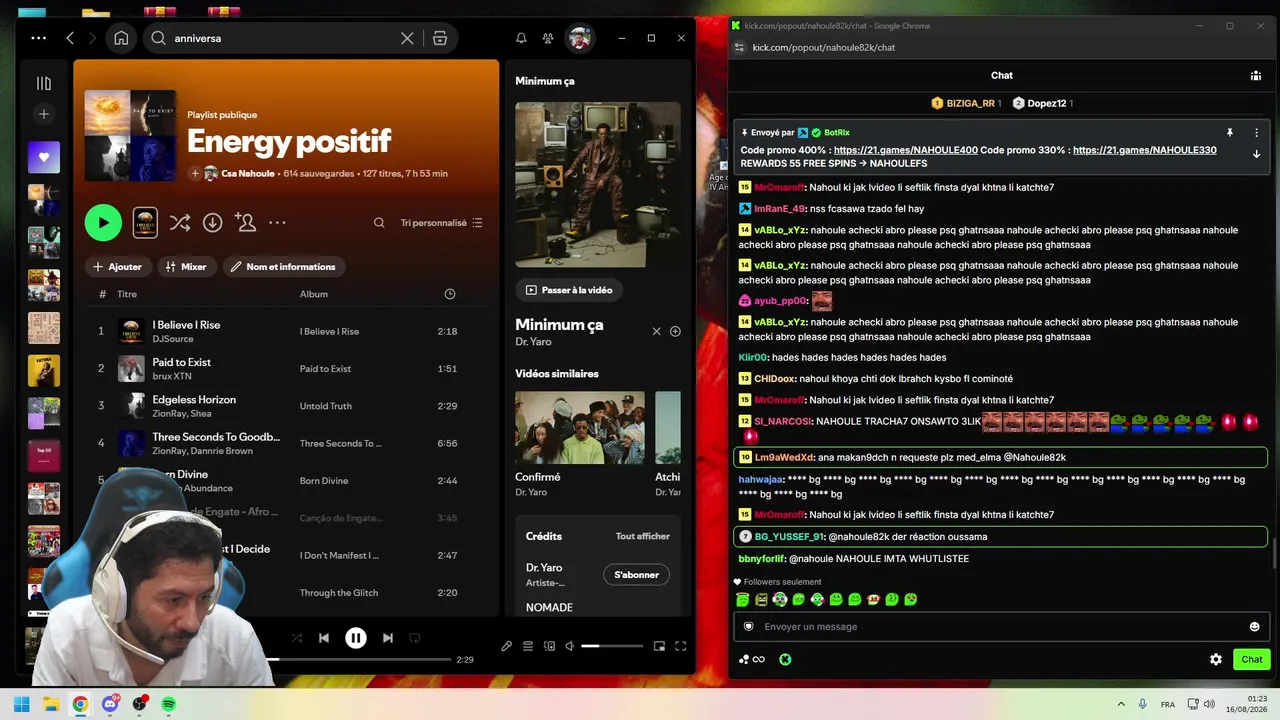
Task: Open the Kick chat user list icon
Action: (1256, 75)
